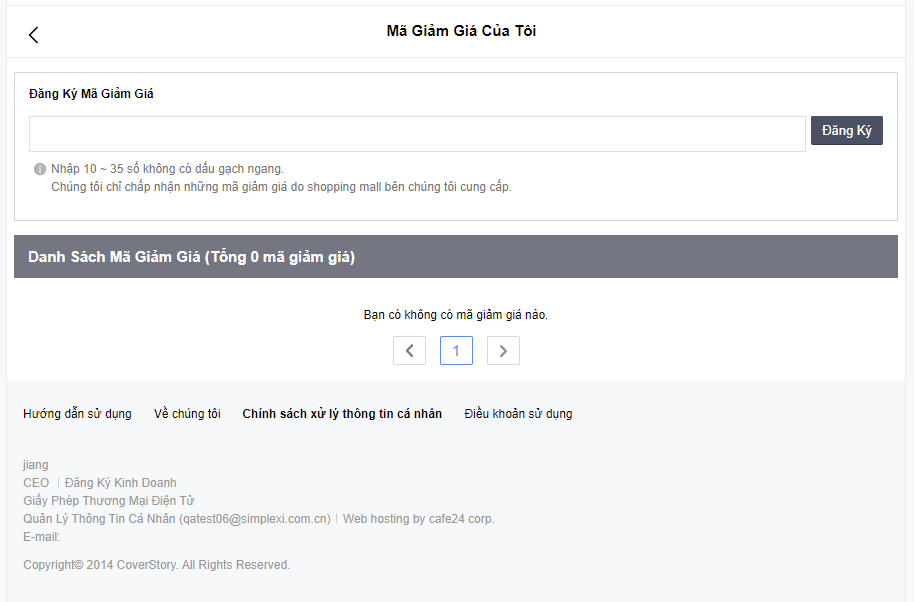Click the Đăng Ký Mã Giảm Giá section label
Viewport: 914px width, 602px height.
point(91,94)
